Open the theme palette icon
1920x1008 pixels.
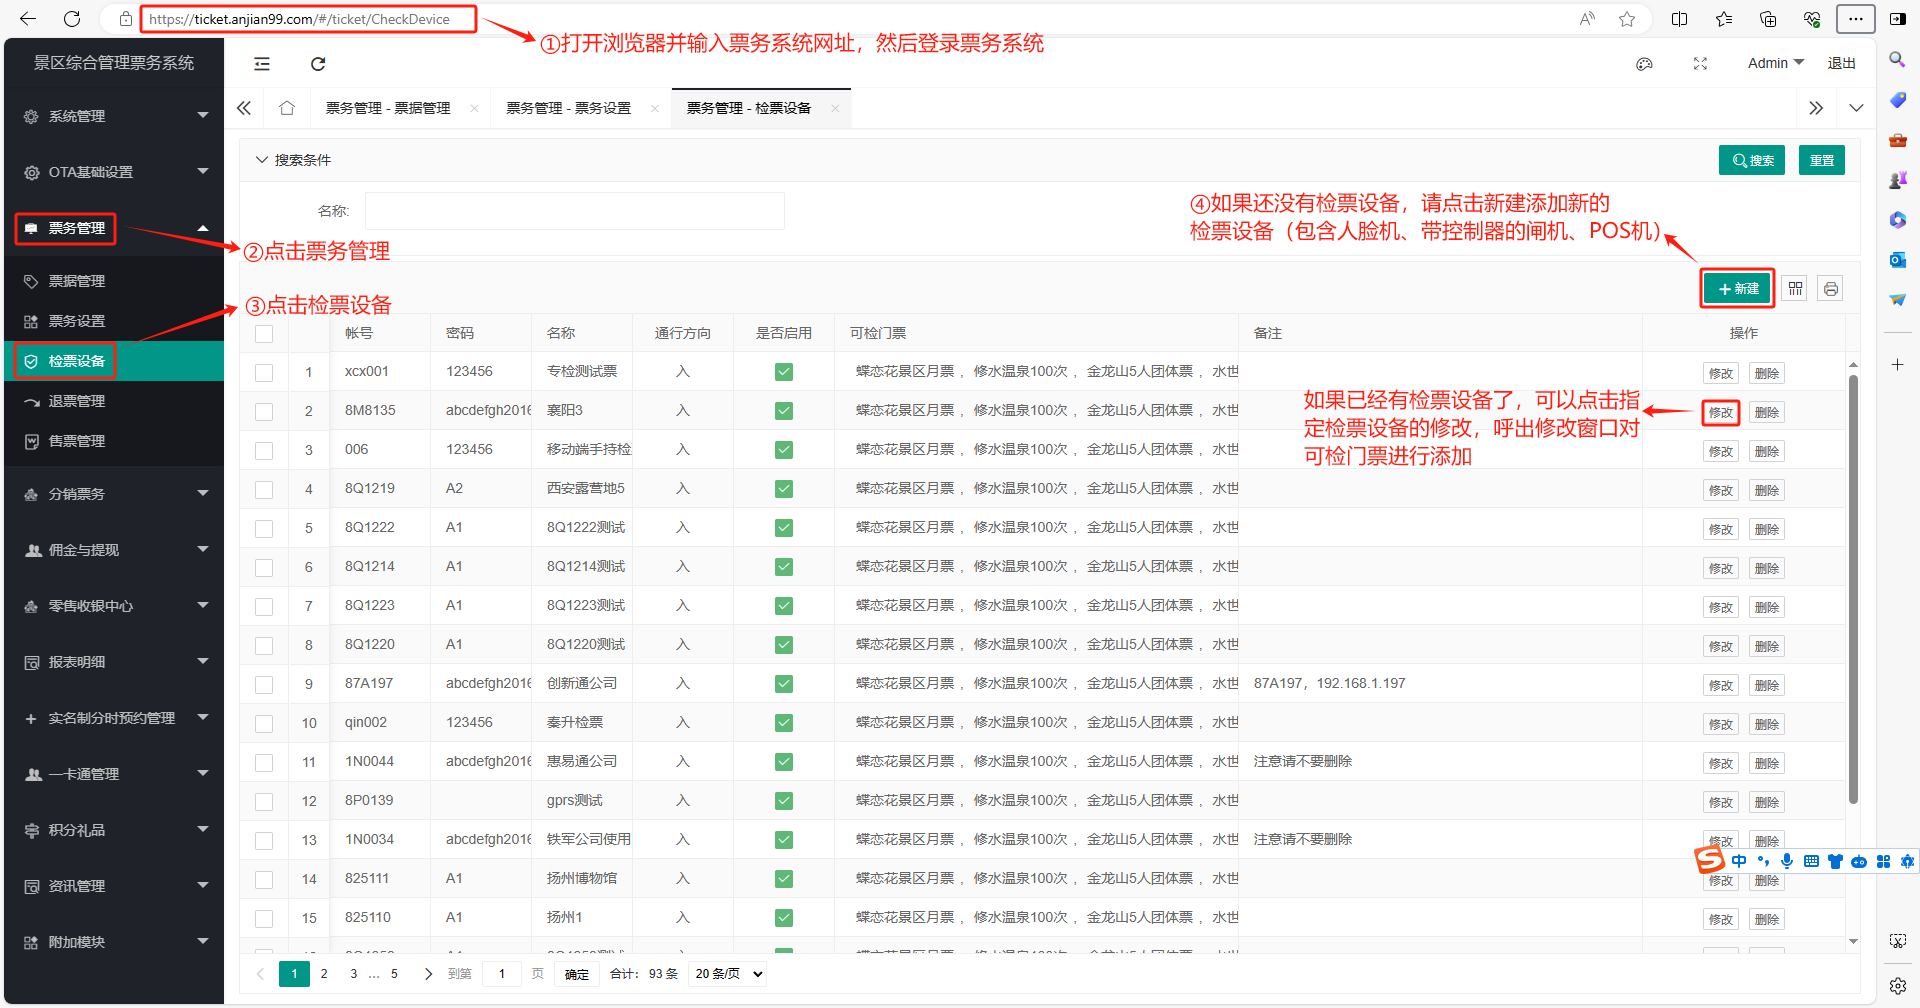click(1644, 64)
